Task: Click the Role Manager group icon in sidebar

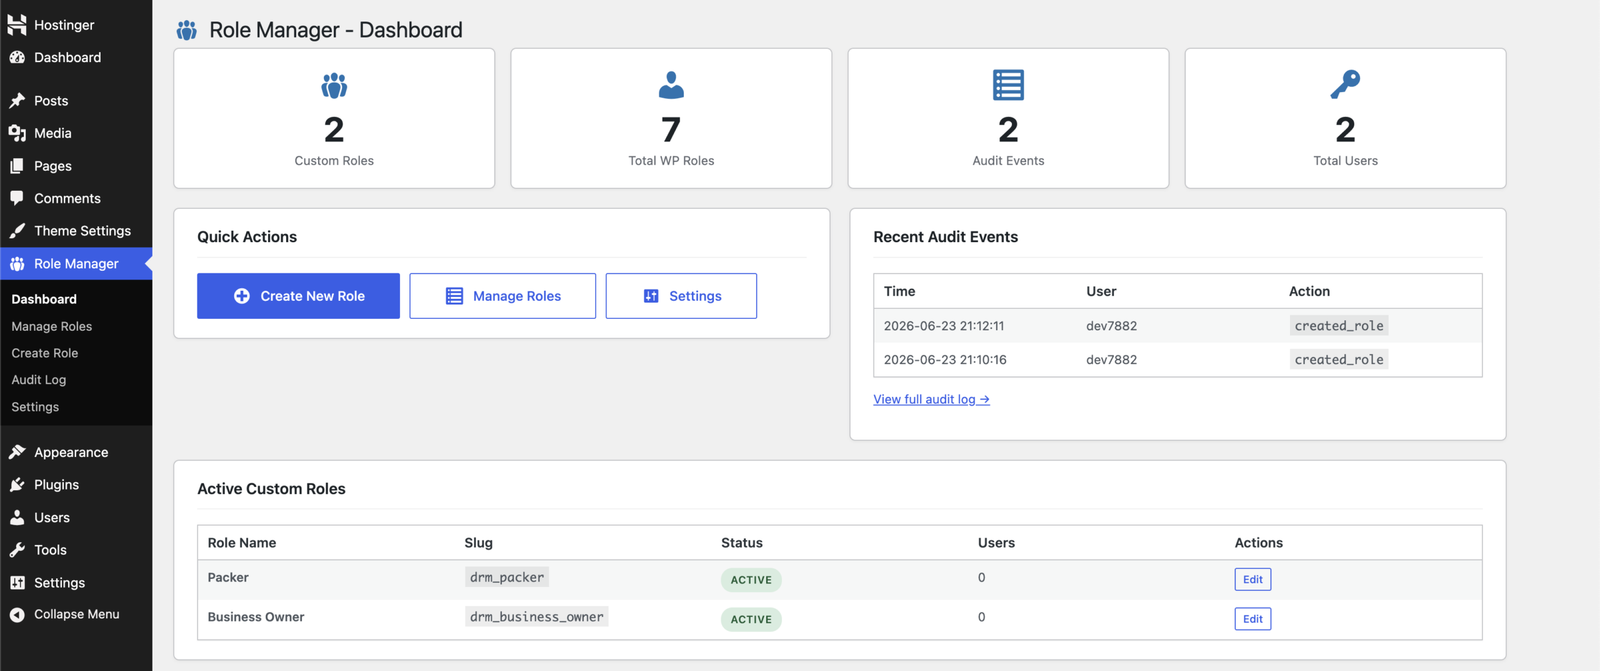Action: click(x=17, y=264)
